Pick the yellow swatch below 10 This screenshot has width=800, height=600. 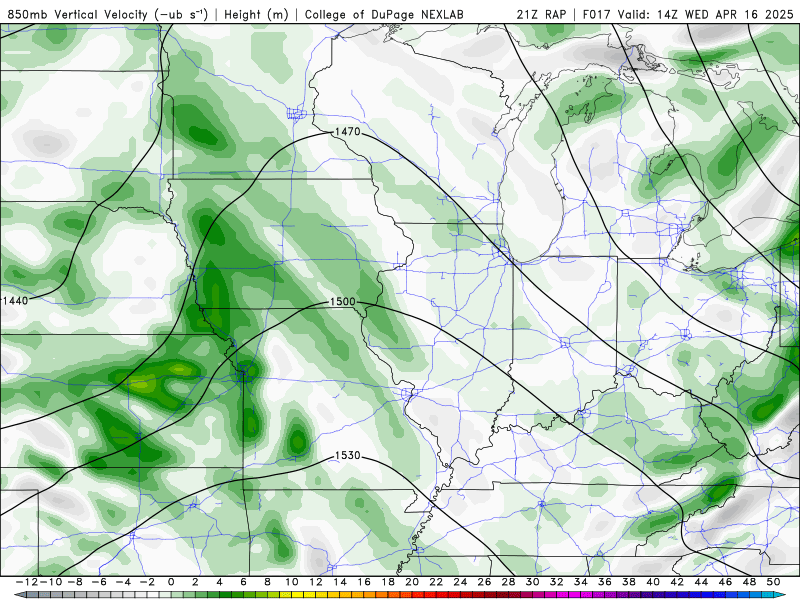[297, 595]
